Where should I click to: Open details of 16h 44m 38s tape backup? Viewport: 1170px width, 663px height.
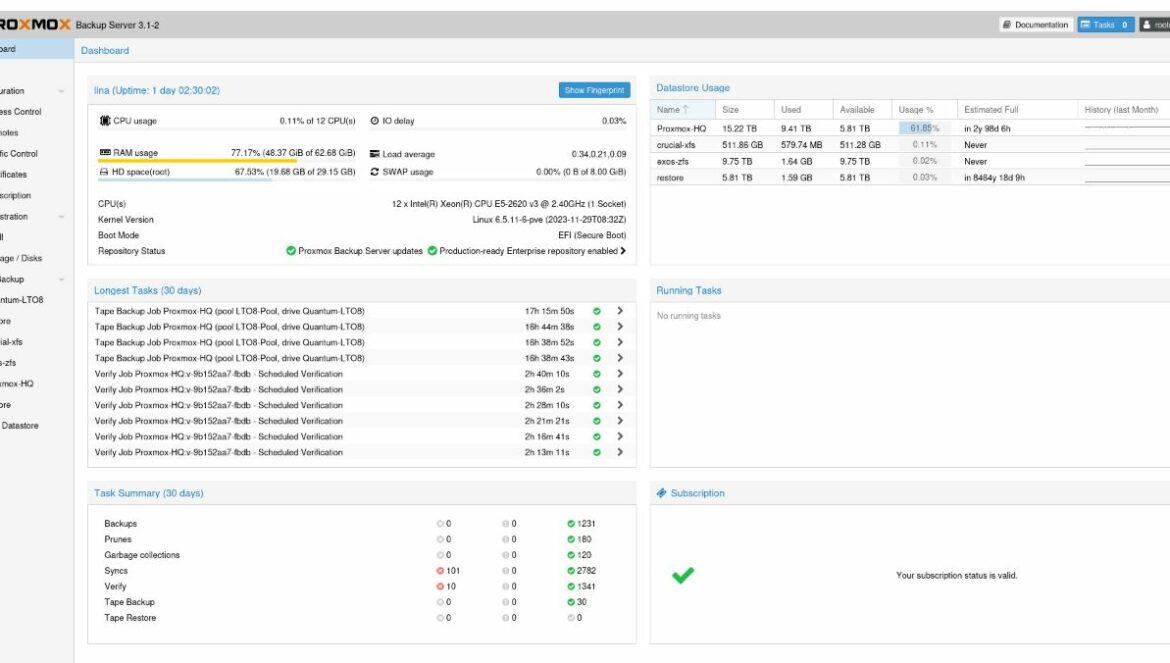point(620,327)
